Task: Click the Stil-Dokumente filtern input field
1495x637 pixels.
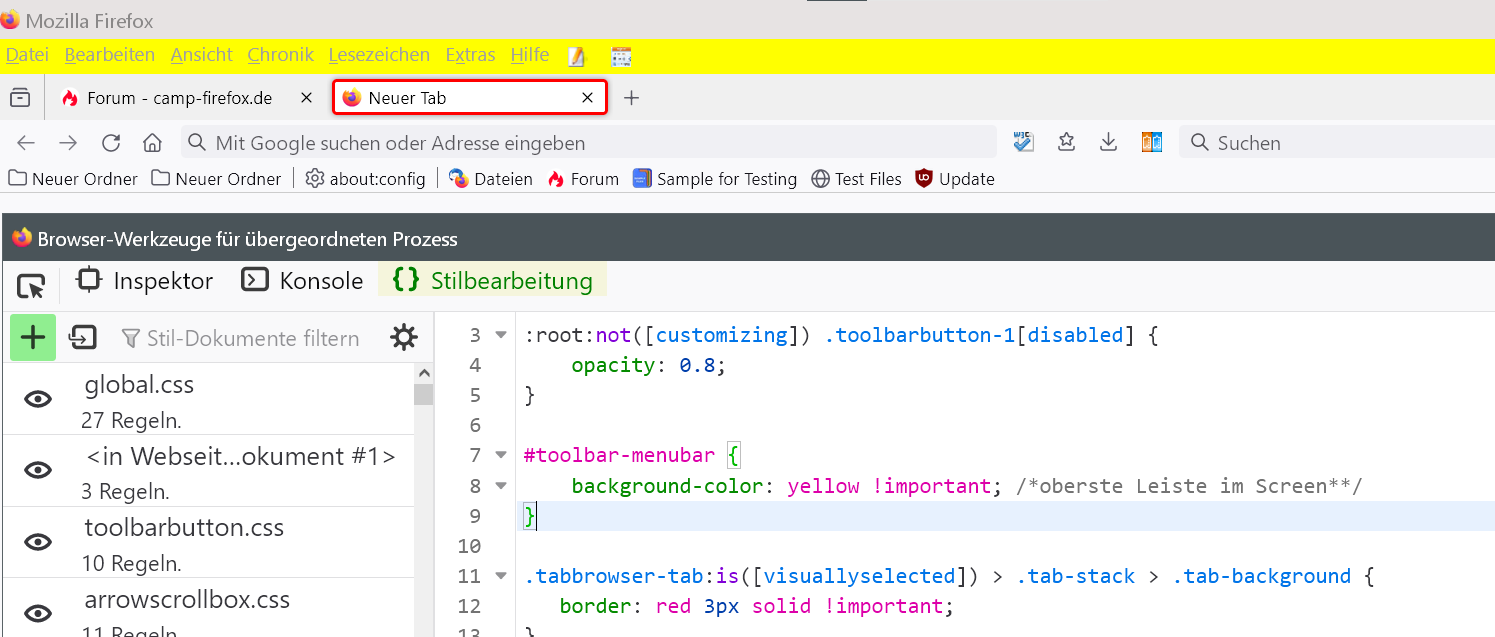Action: pyautogui.click(x=252, y=339)
